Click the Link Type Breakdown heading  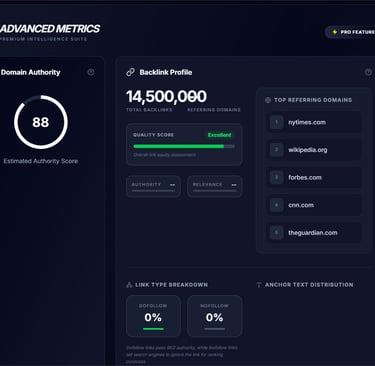tap(171, 285)
